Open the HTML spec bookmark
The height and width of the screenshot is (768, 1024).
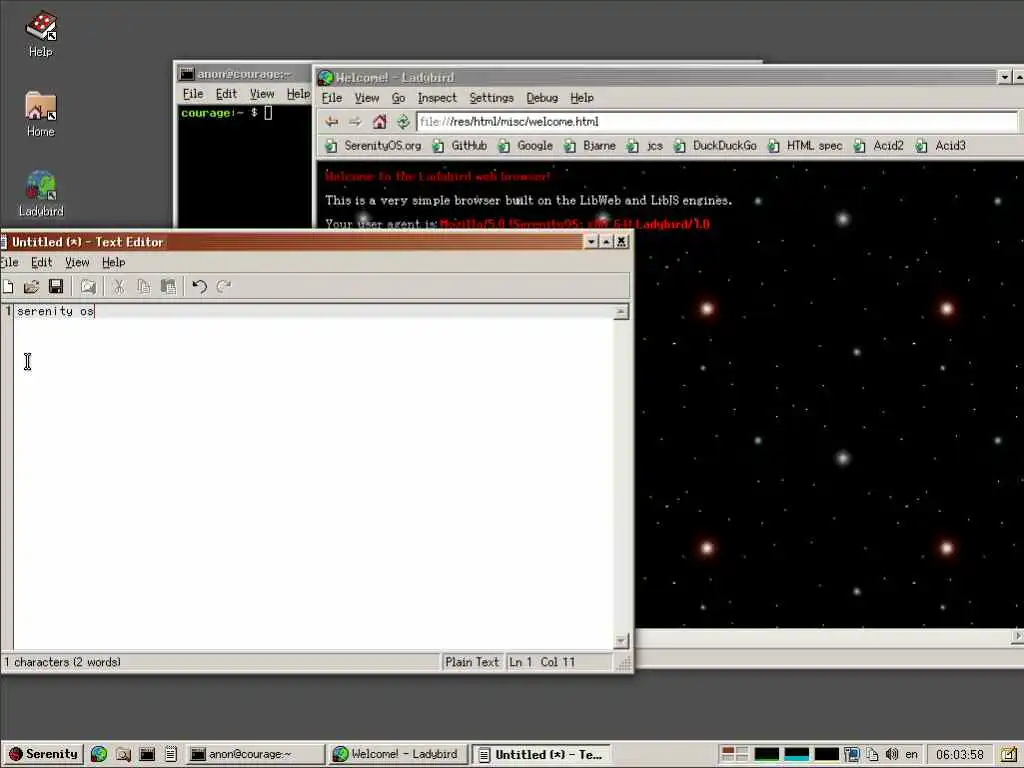coord(805,146)
